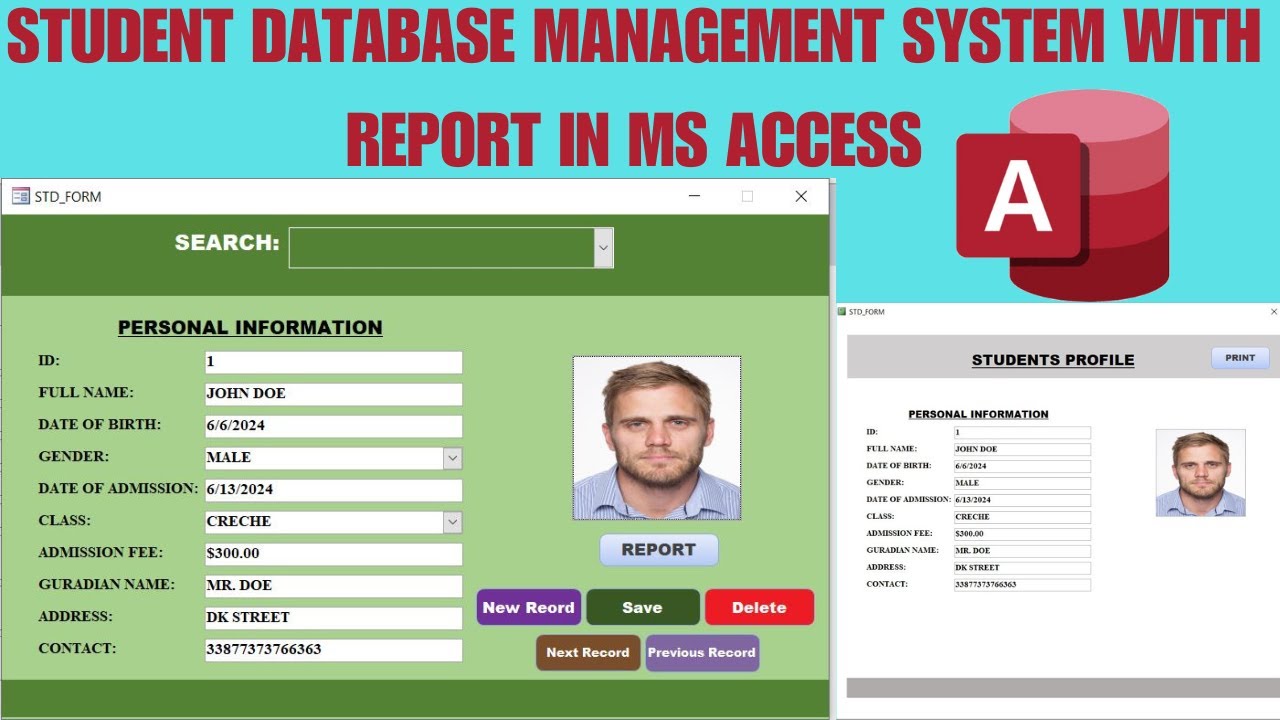Image resolution: width=1280 pixels, height=720 pixels.
Task: Click ADDRESS field in Students Profile report
Action: click(1022, 568)
